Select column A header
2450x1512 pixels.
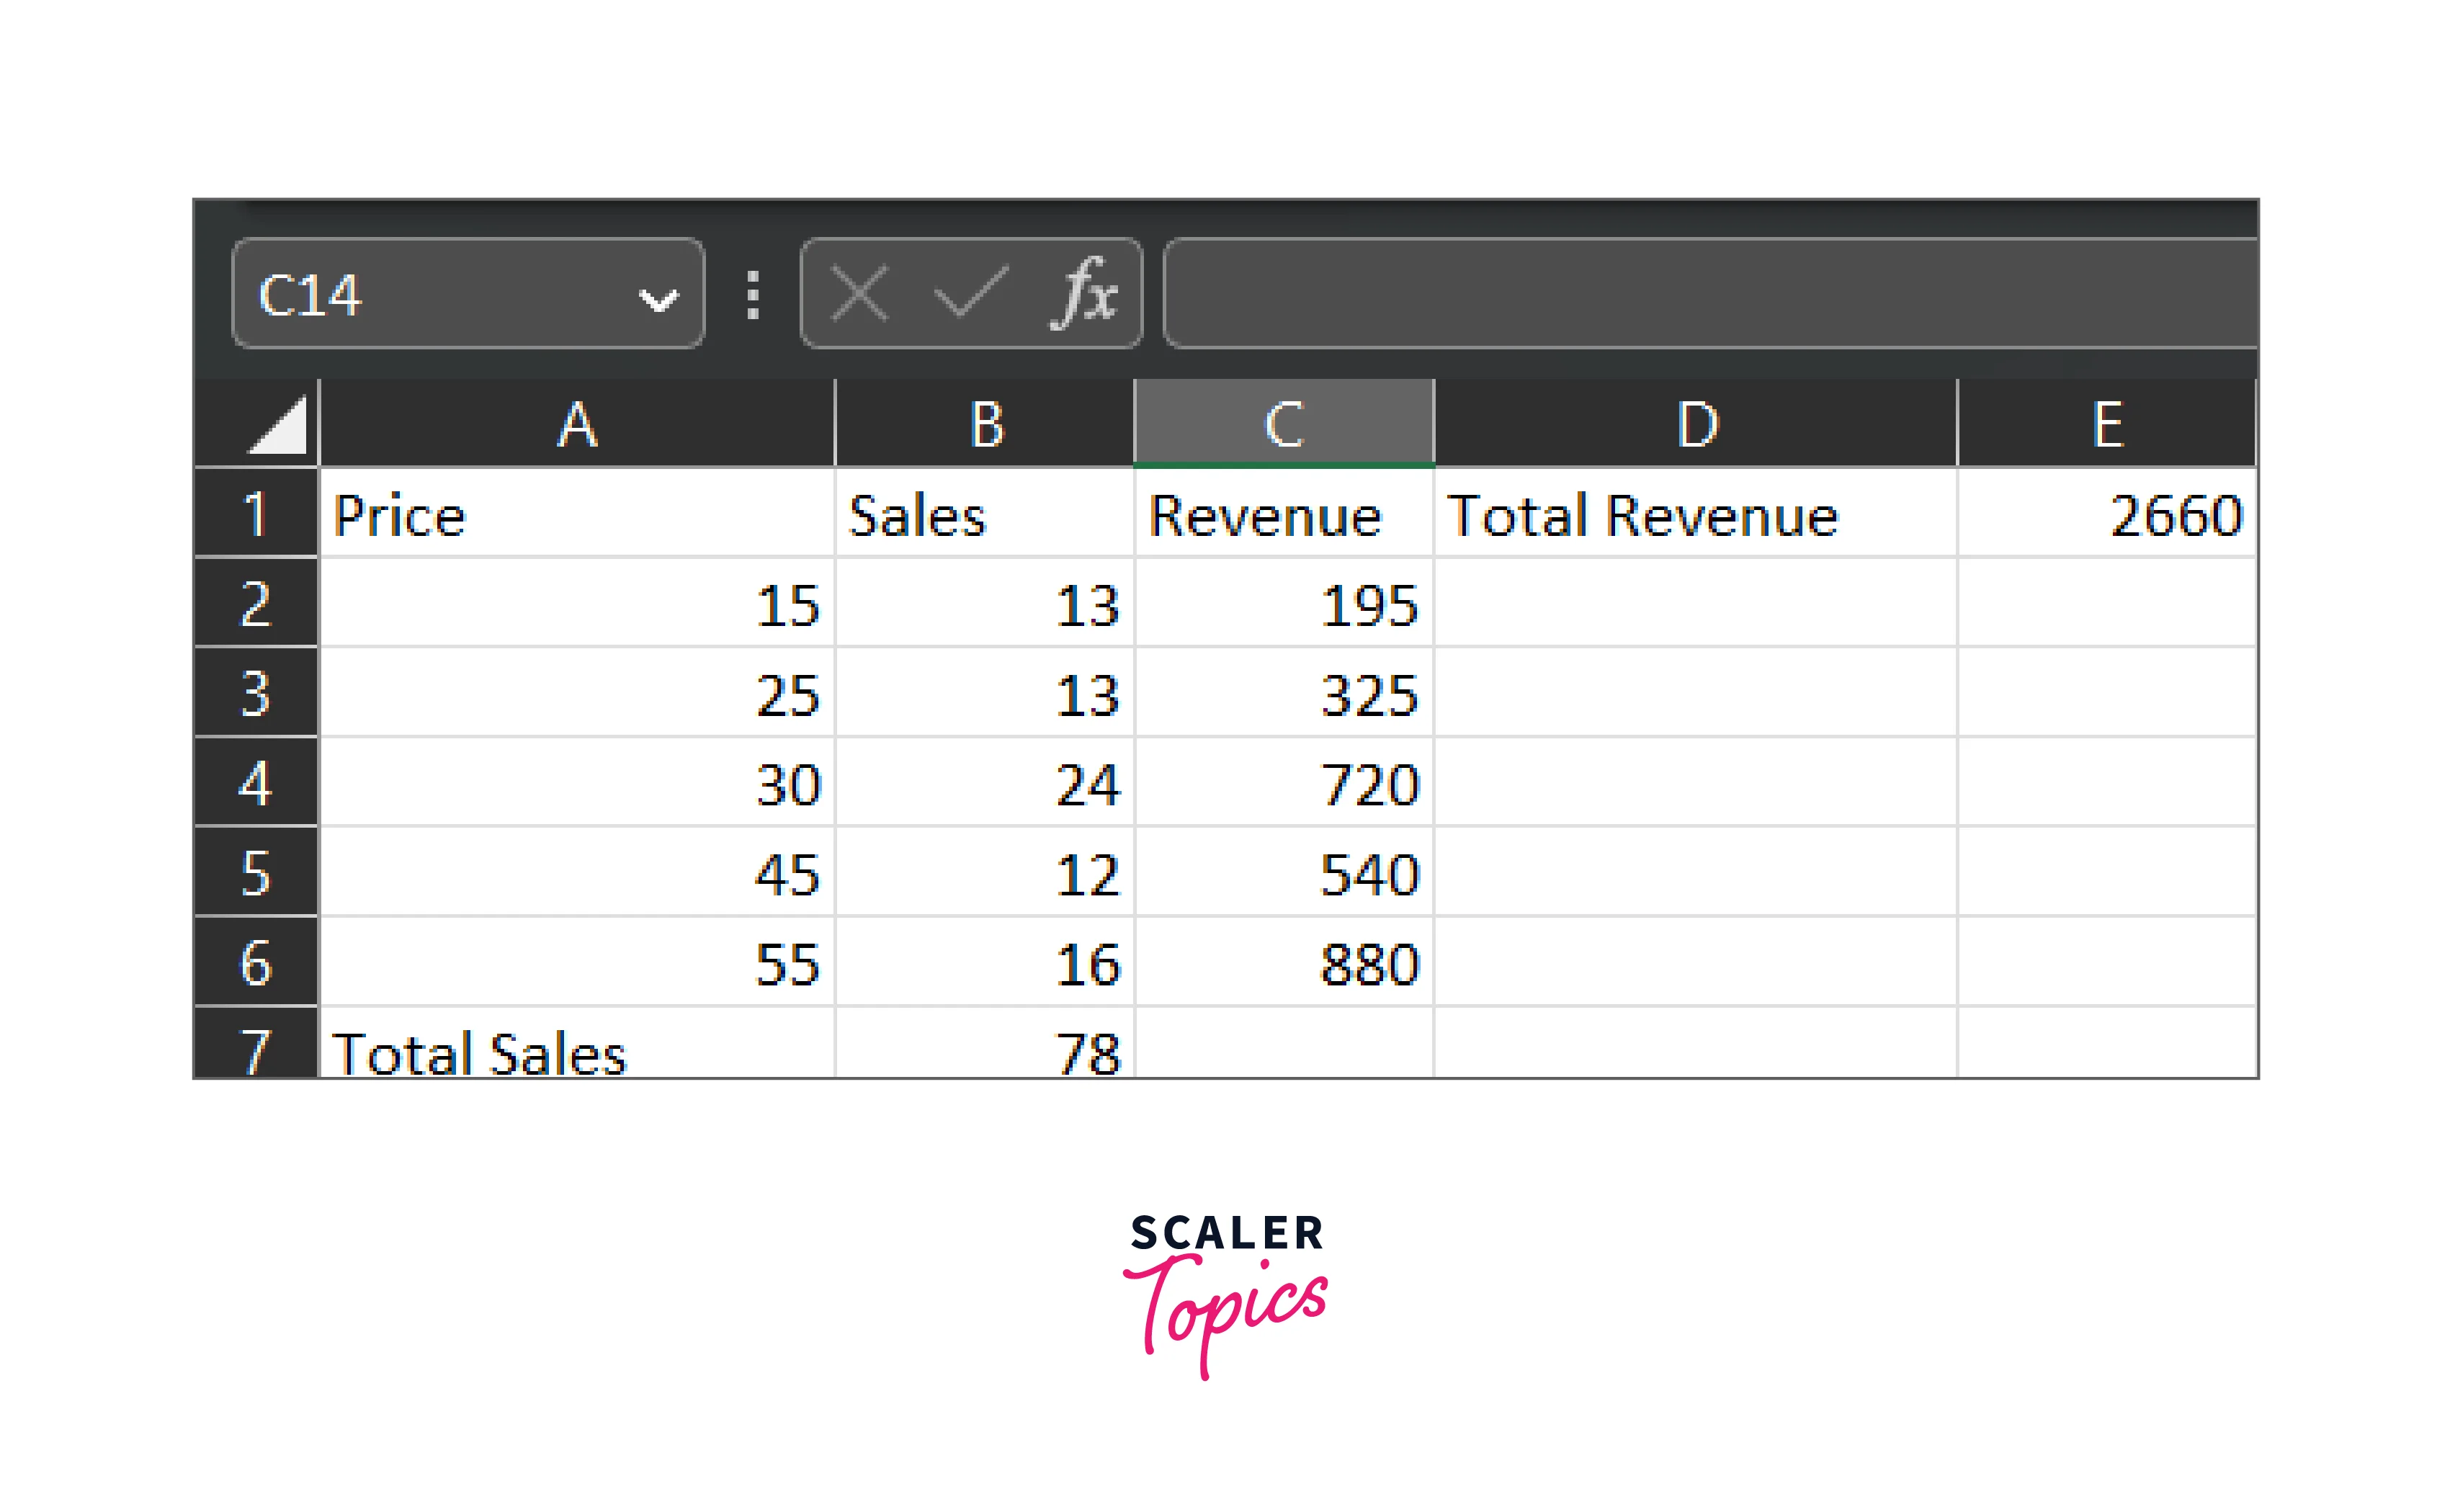point(576,424)
